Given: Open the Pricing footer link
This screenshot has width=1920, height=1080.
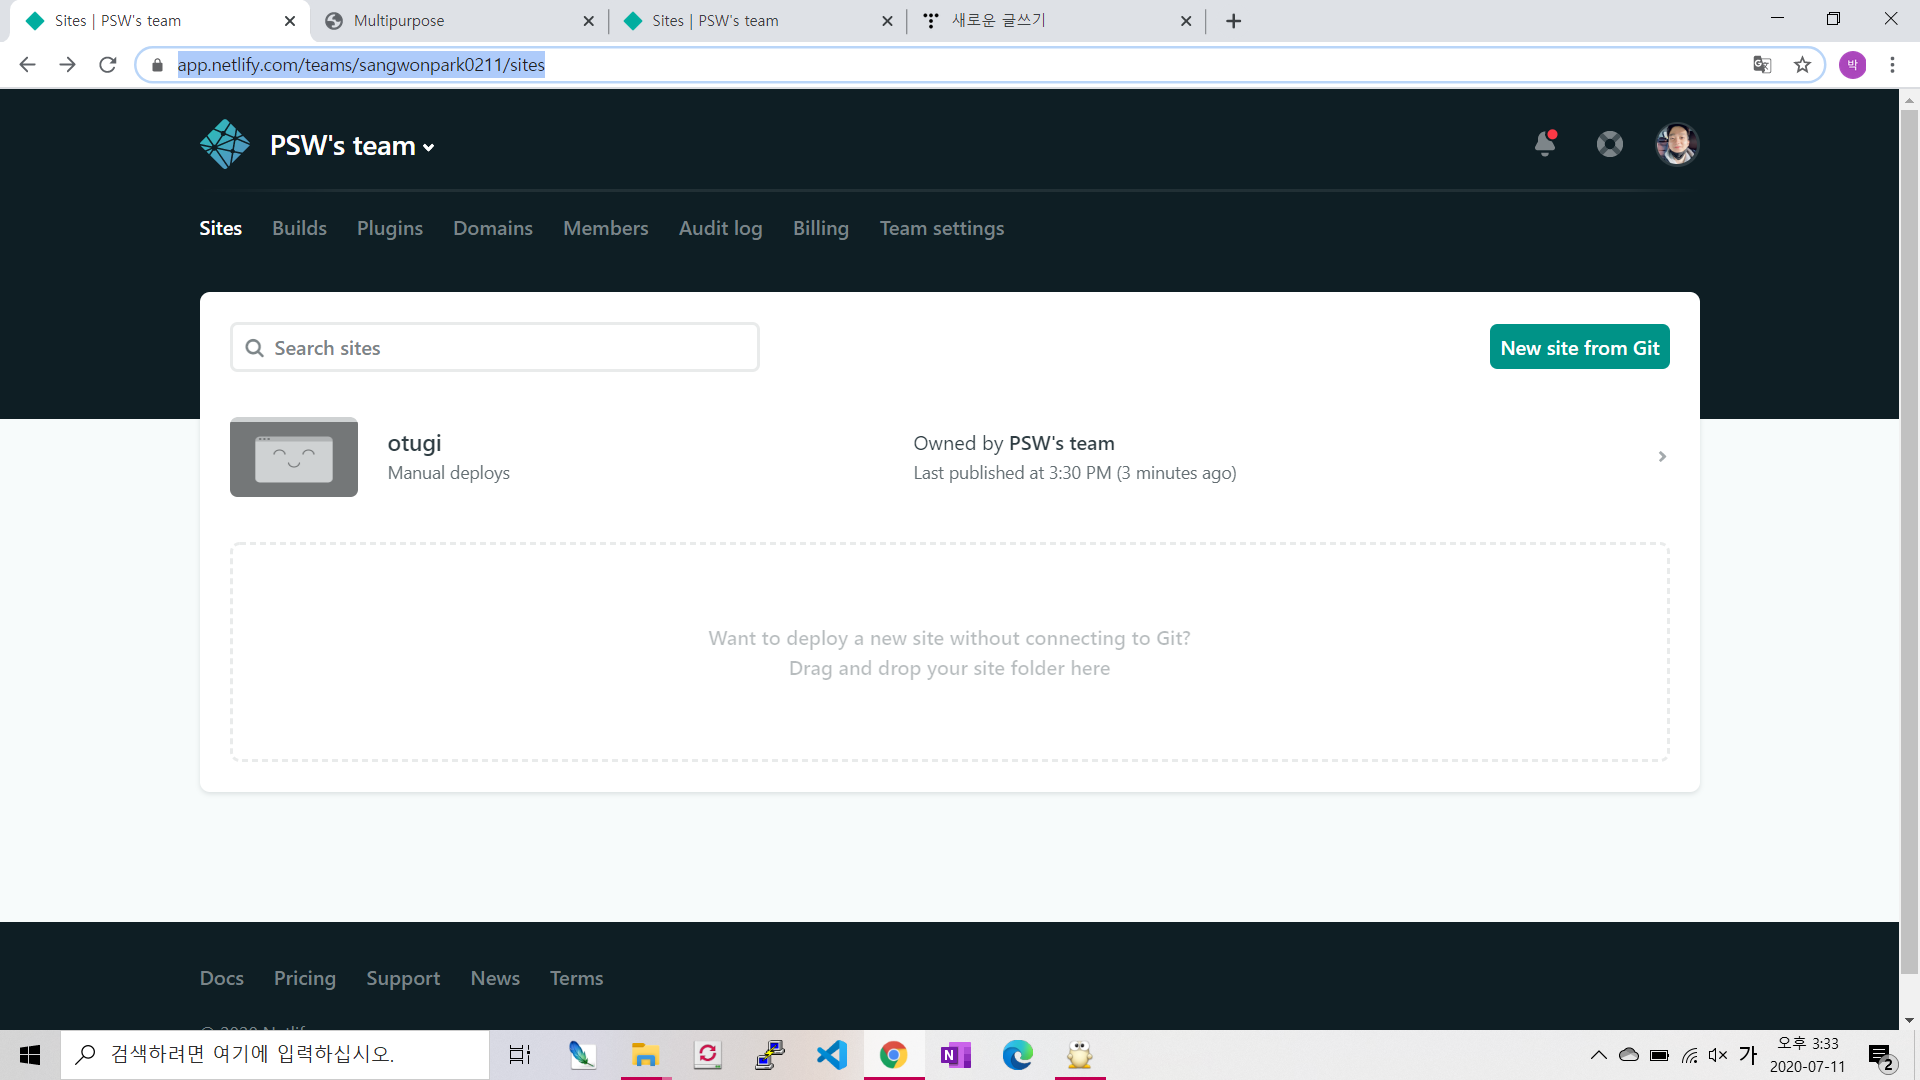Looking at the screenshot, I should (x=305, y=978).
